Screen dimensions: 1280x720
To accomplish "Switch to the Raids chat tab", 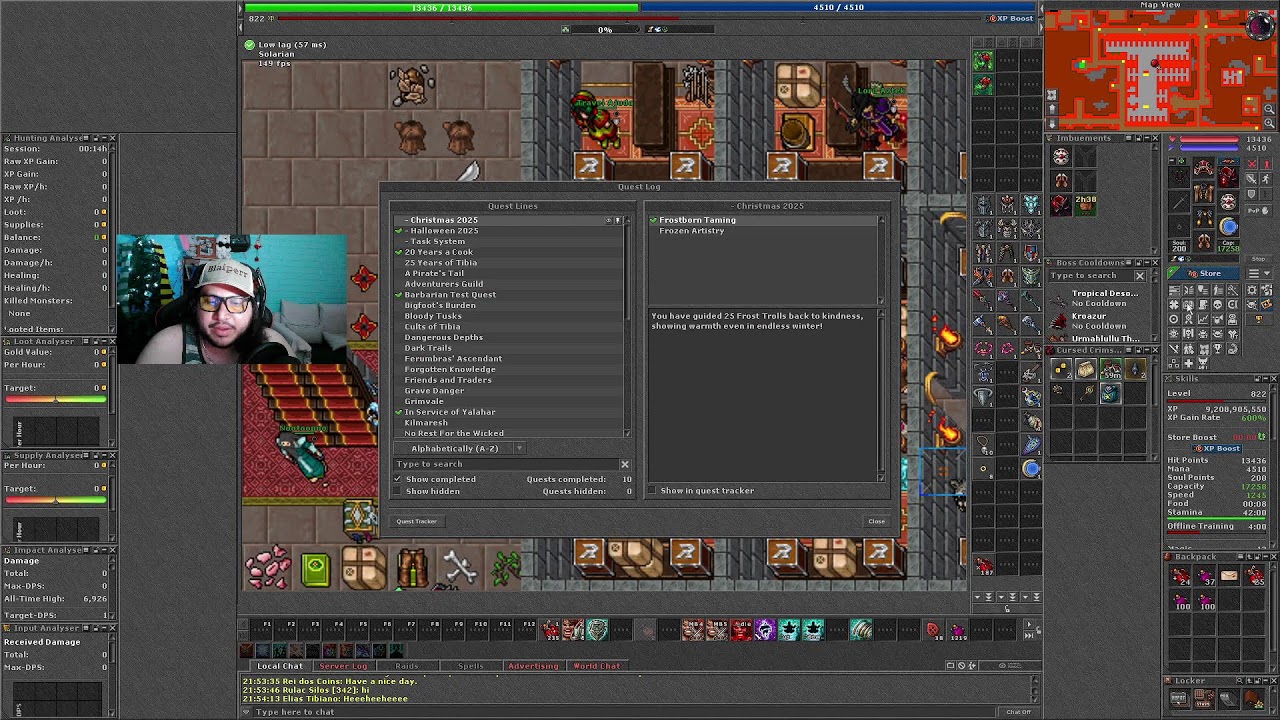I will pyautogui.click(x=407, y=666).
